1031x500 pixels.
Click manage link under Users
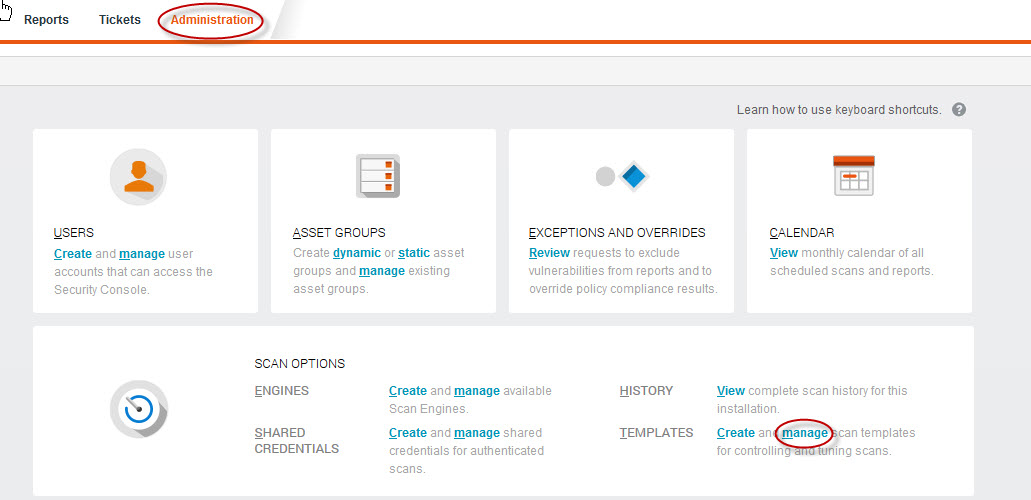[x=142, y=254]
